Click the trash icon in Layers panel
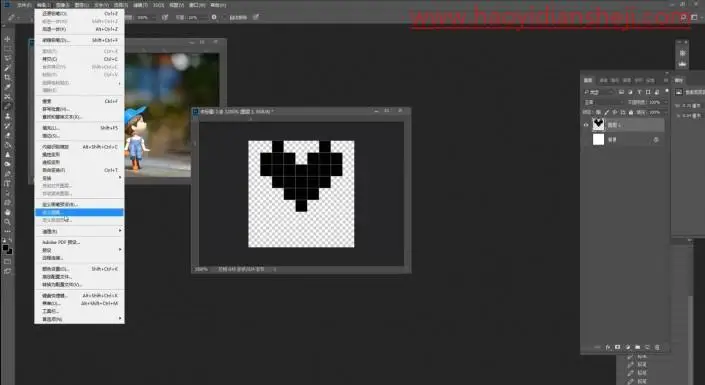This screenshot has width=705, height=385. [x=657, y=347]
